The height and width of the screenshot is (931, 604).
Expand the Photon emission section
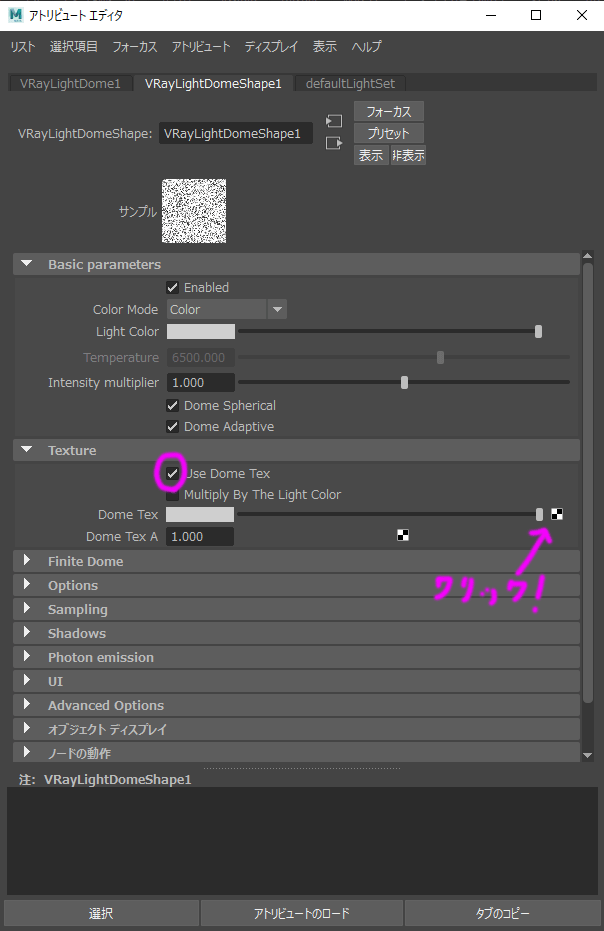point(27,657)
